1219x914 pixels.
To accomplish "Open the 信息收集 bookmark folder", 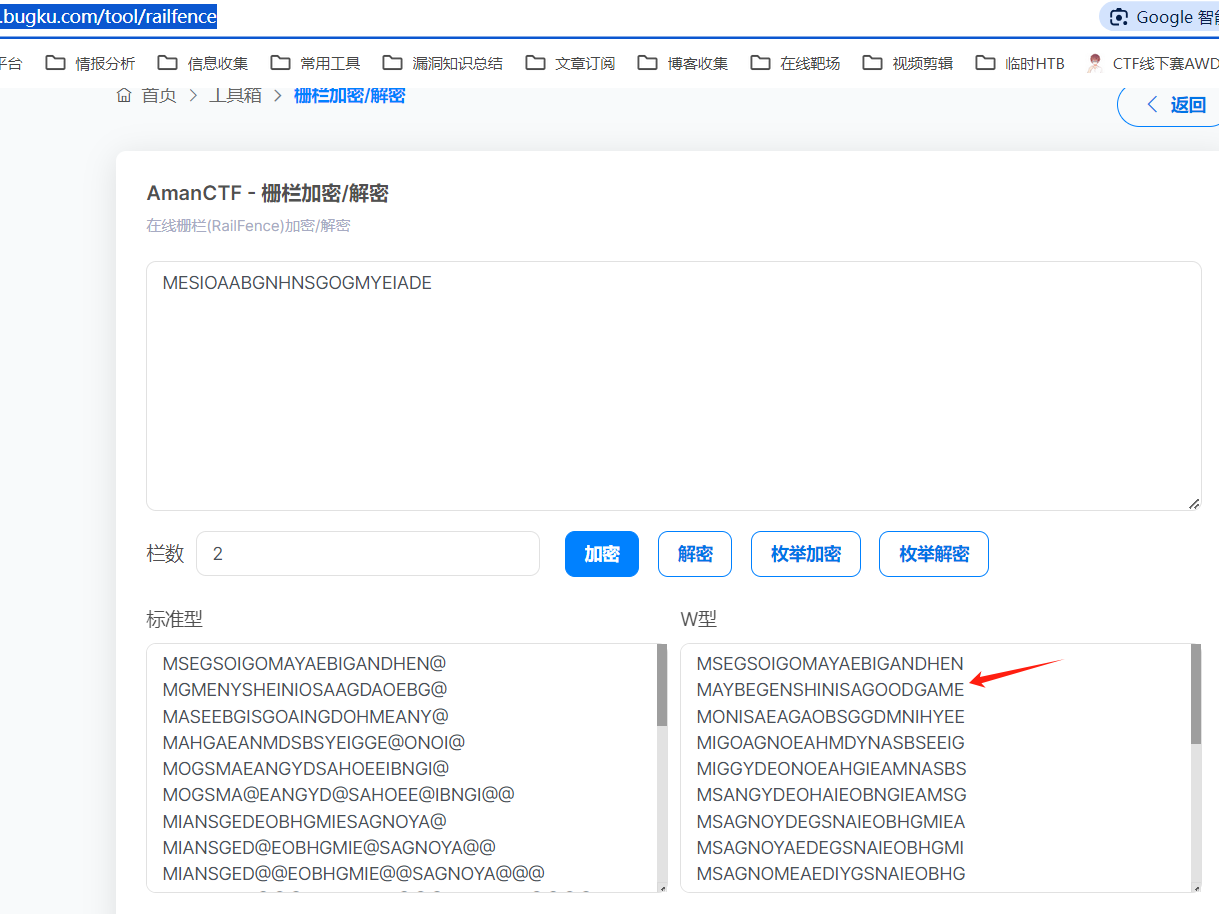I will (x=204, y=63).
